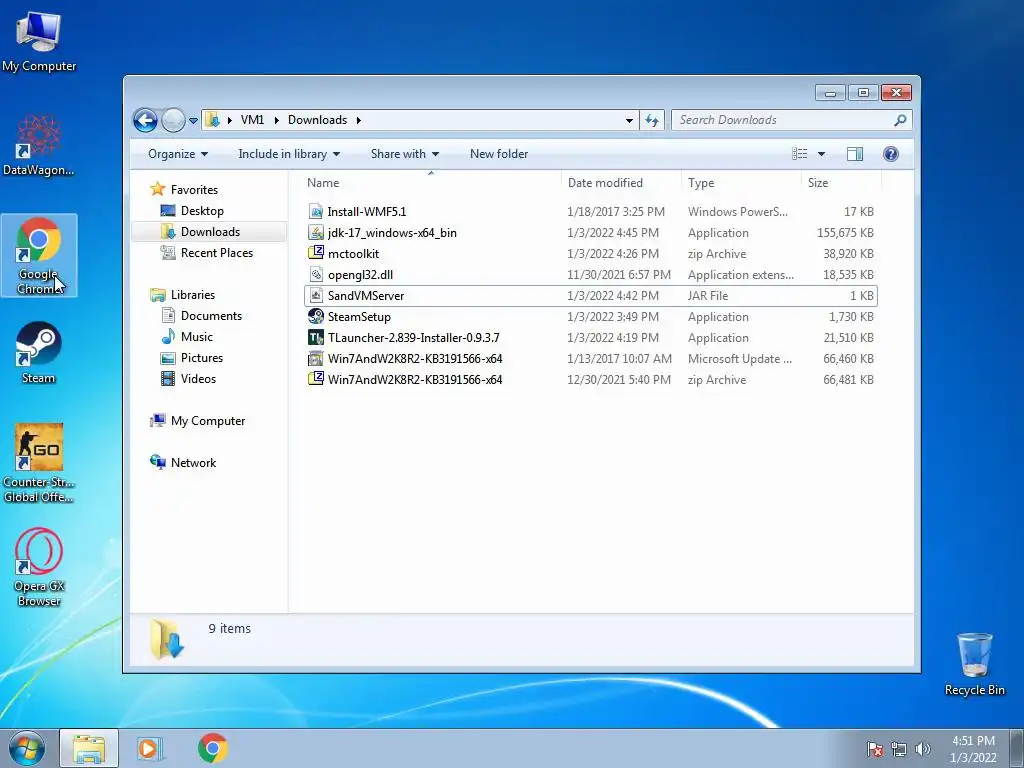The image size is (1024, 768).
Task: Click the New folder button
Action: click(499, 154)
